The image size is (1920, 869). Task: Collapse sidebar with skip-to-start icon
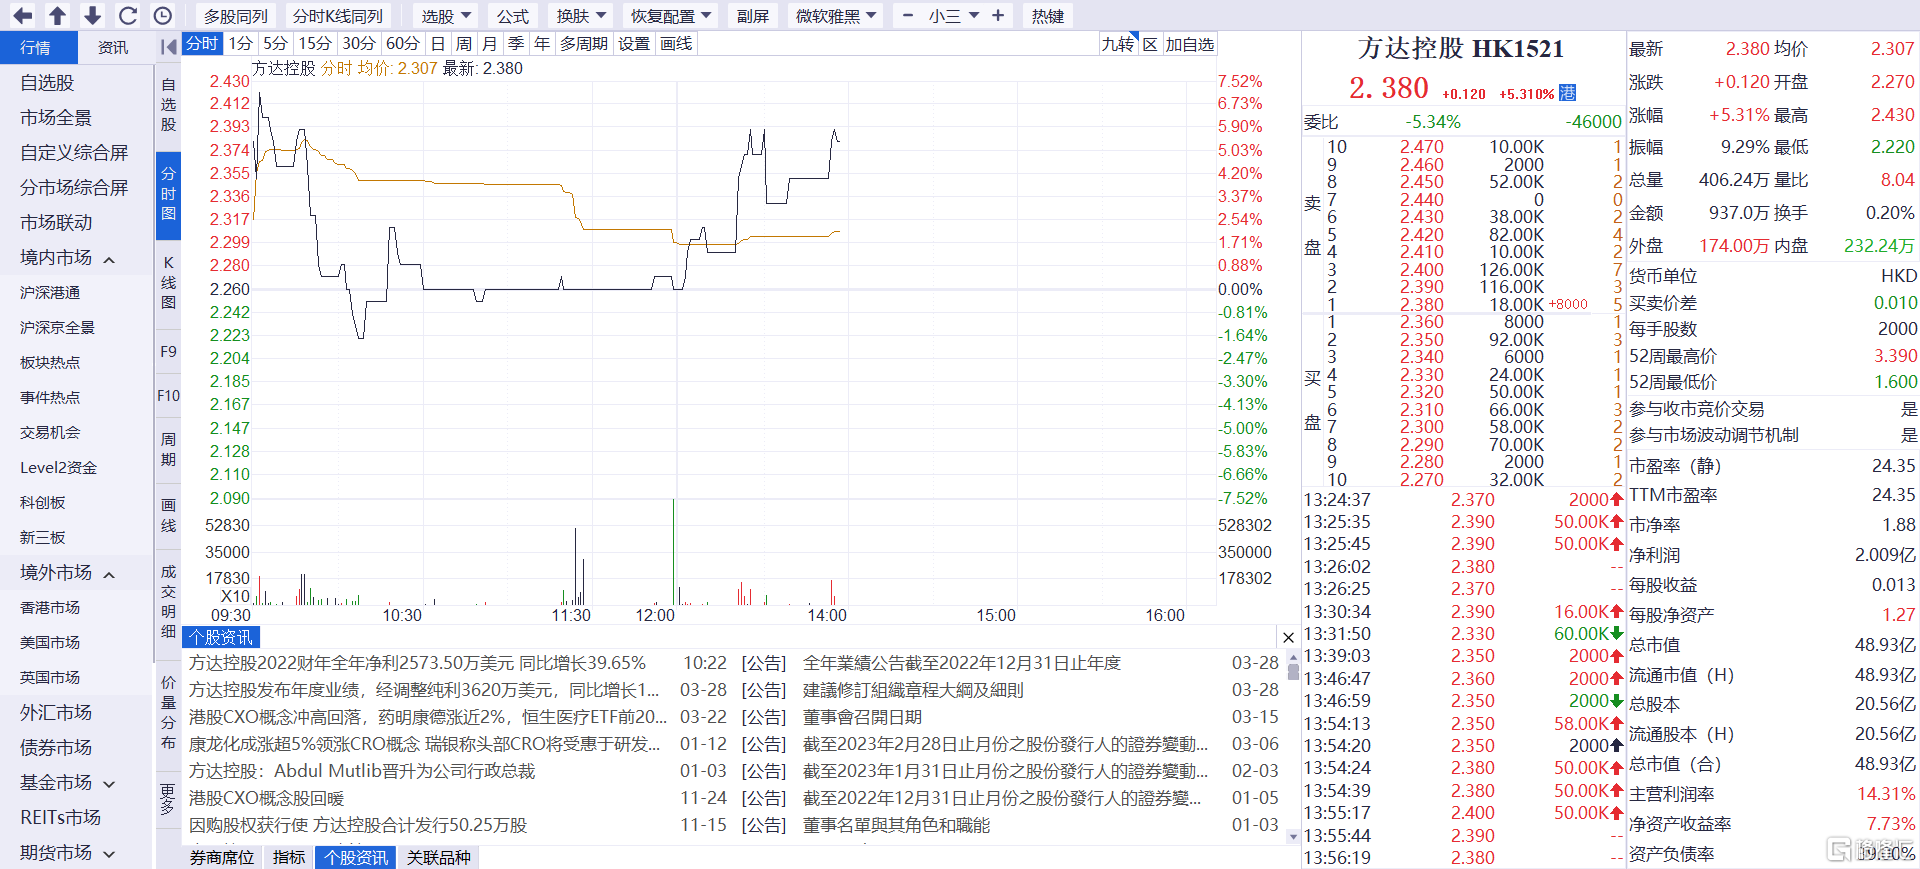168,46
